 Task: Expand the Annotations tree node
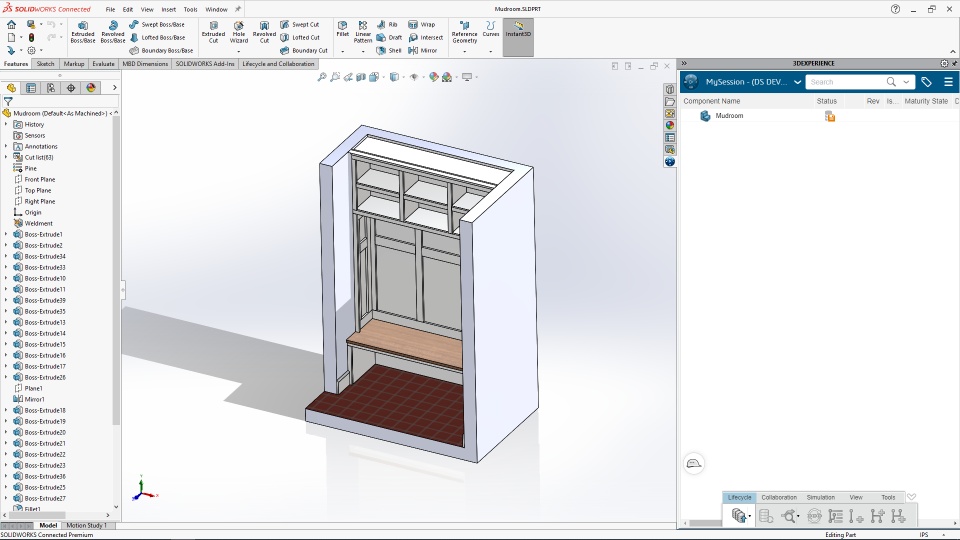point(6,146)
